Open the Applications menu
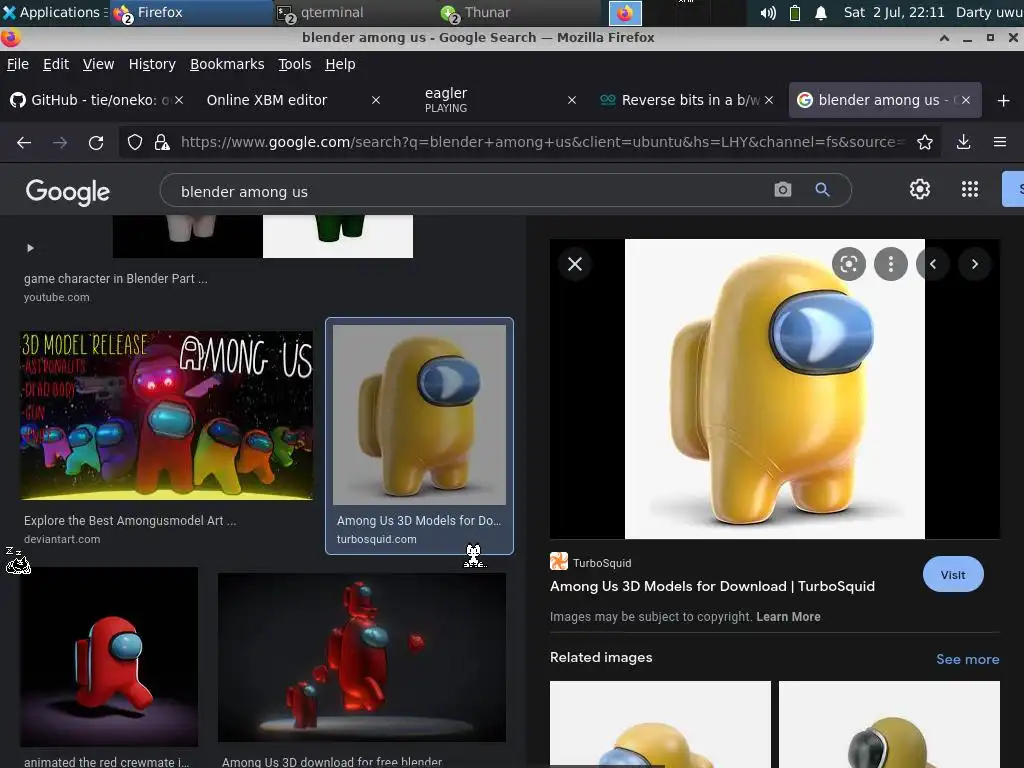 (x=55, y=12)
